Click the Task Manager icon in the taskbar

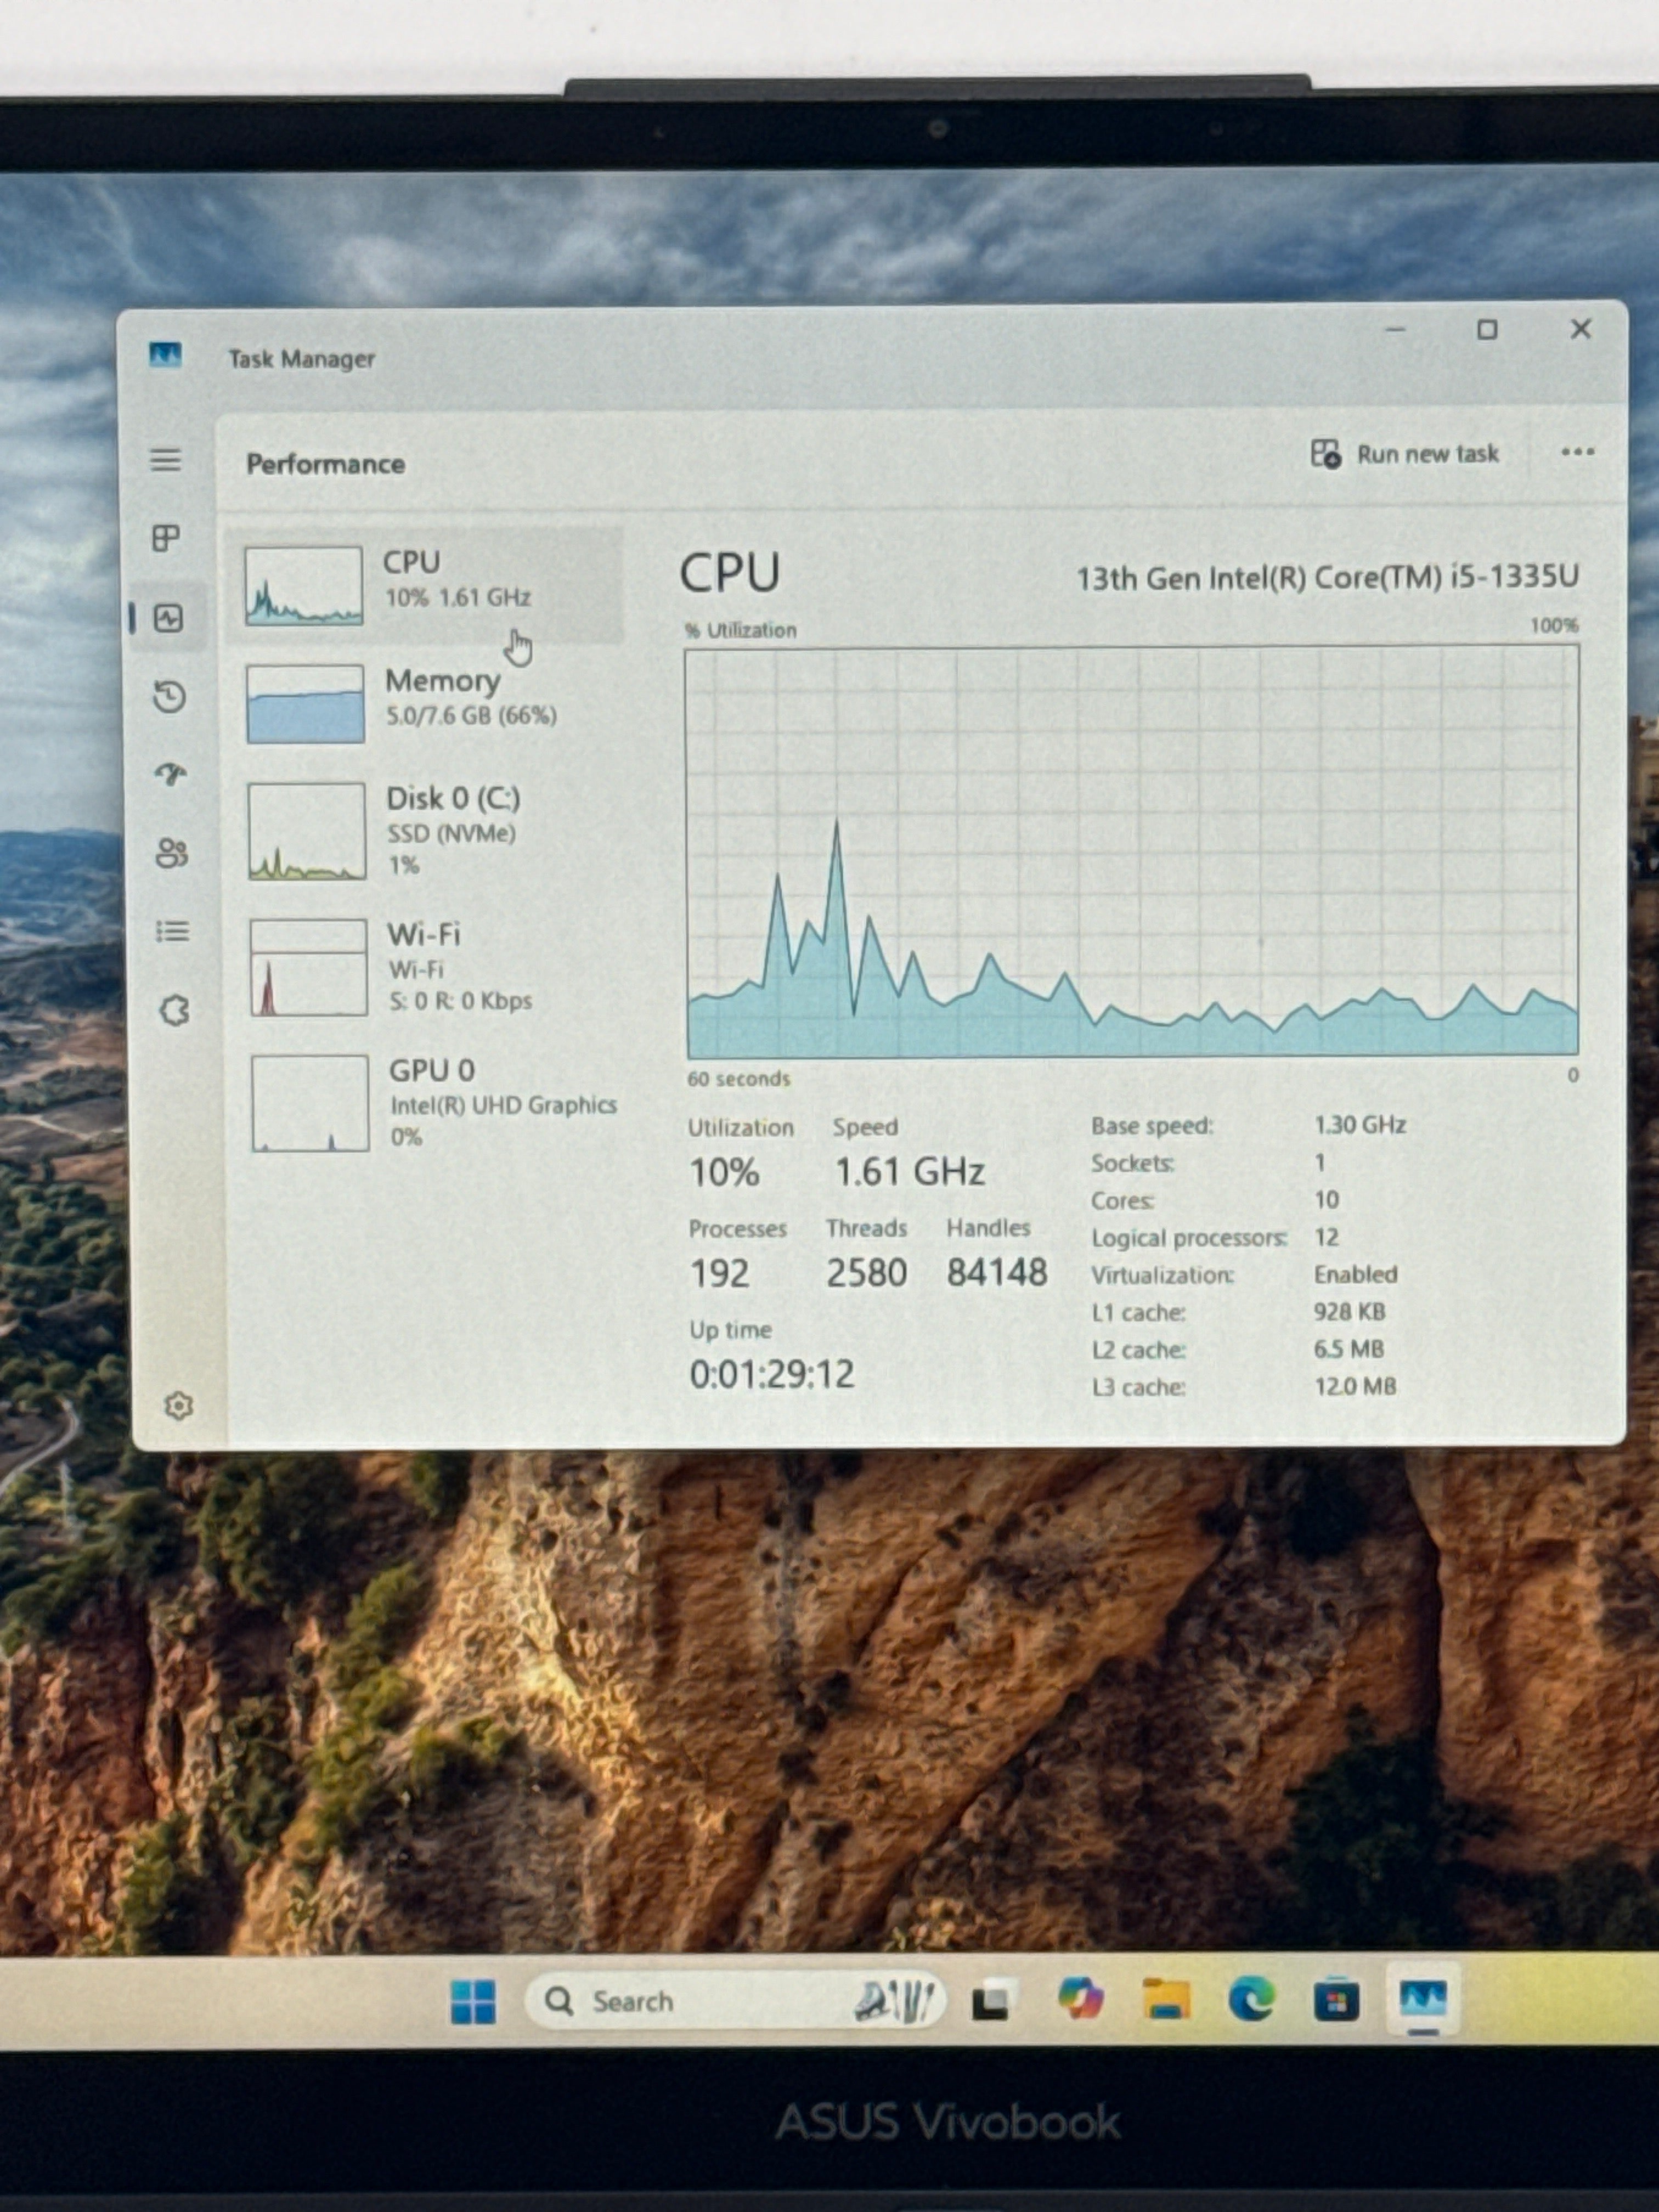coord(1423,1999)
